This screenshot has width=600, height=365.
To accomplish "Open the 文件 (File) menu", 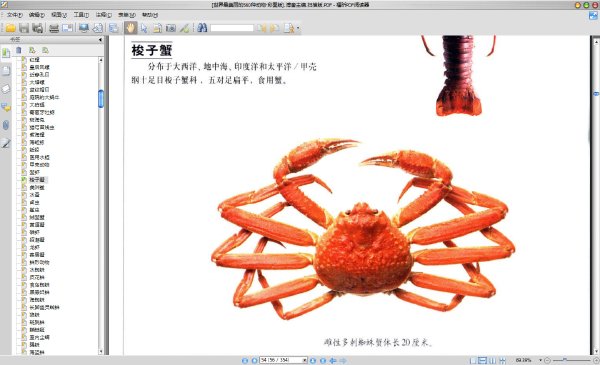I will [x=15, y=15].
